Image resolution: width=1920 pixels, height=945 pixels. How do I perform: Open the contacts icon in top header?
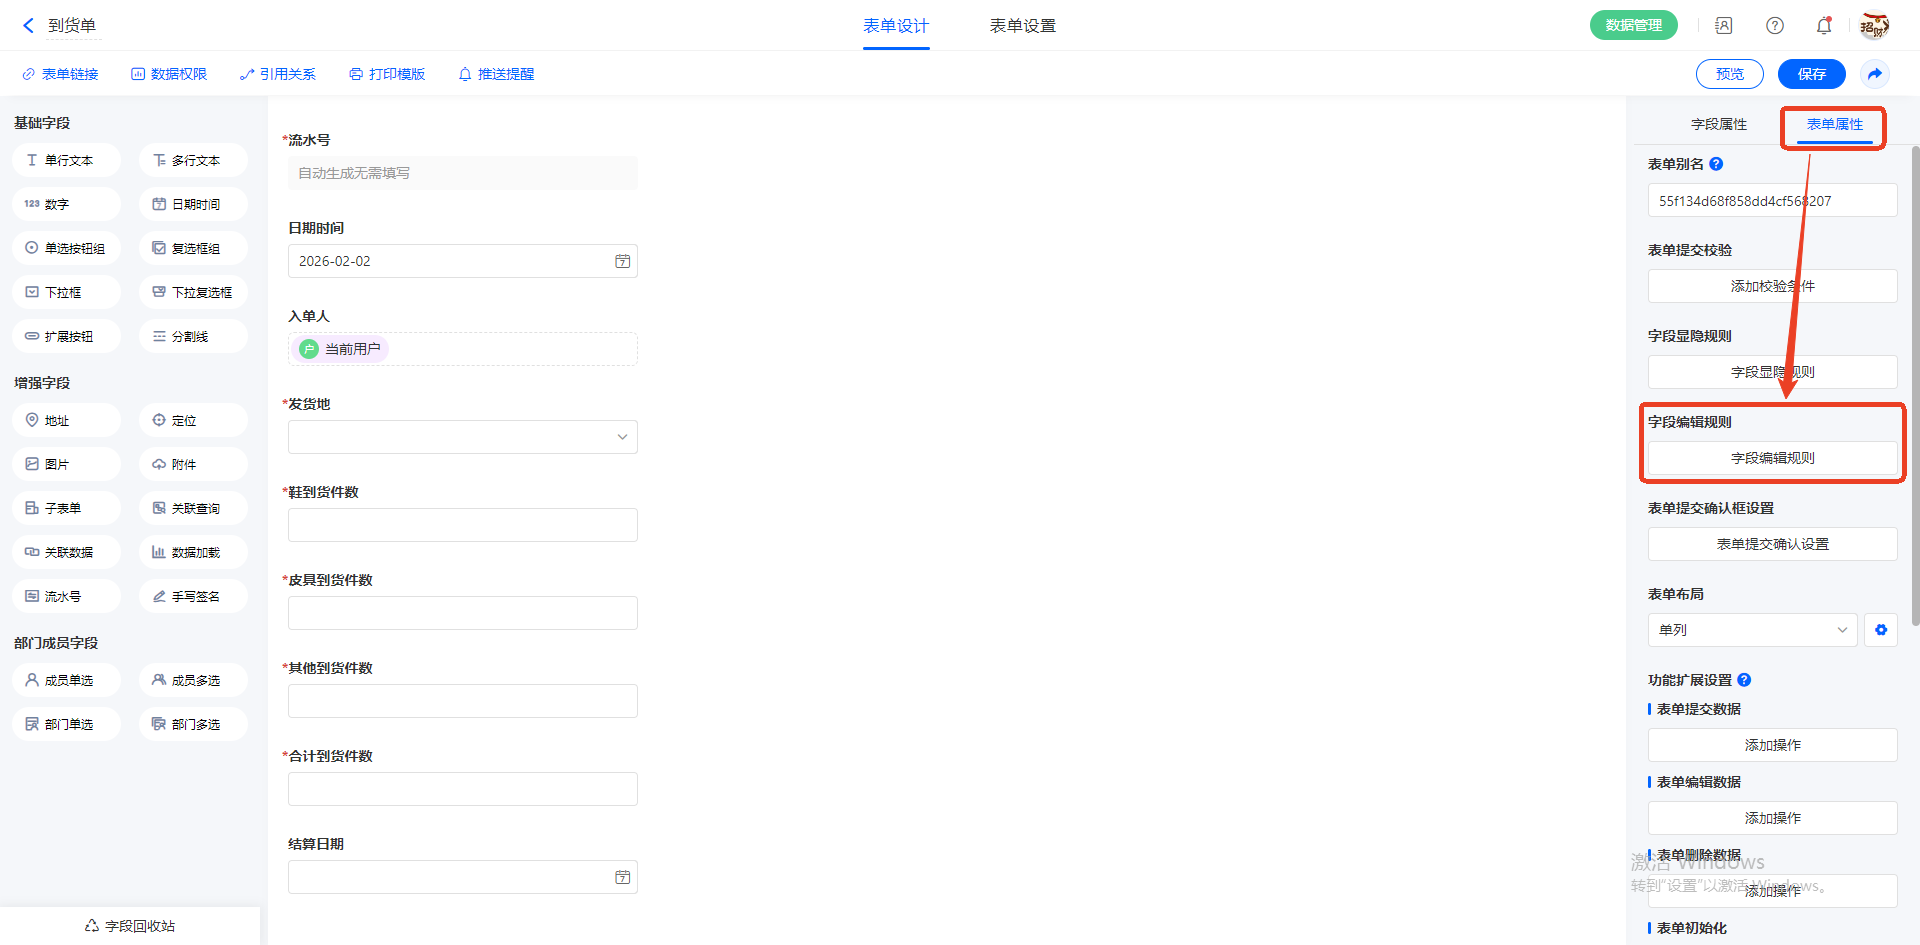click(x=1724, y=26)
